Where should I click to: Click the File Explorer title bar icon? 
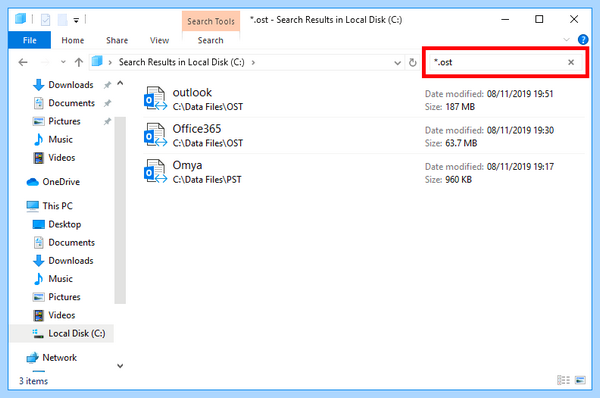[x=21, y=19]
